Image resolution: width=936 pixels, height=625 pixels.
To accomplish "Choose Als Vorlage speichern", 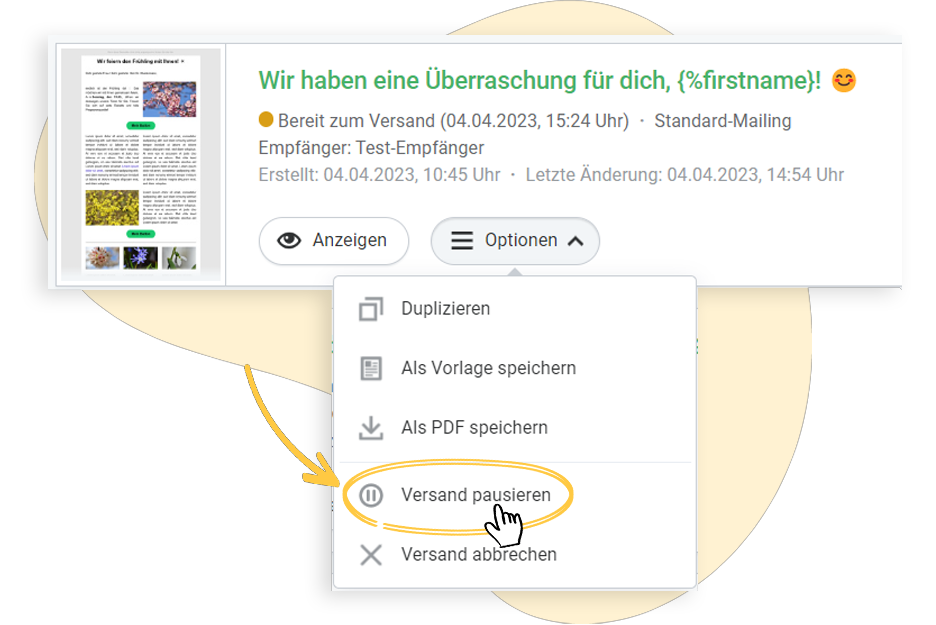I will (488, 368).
